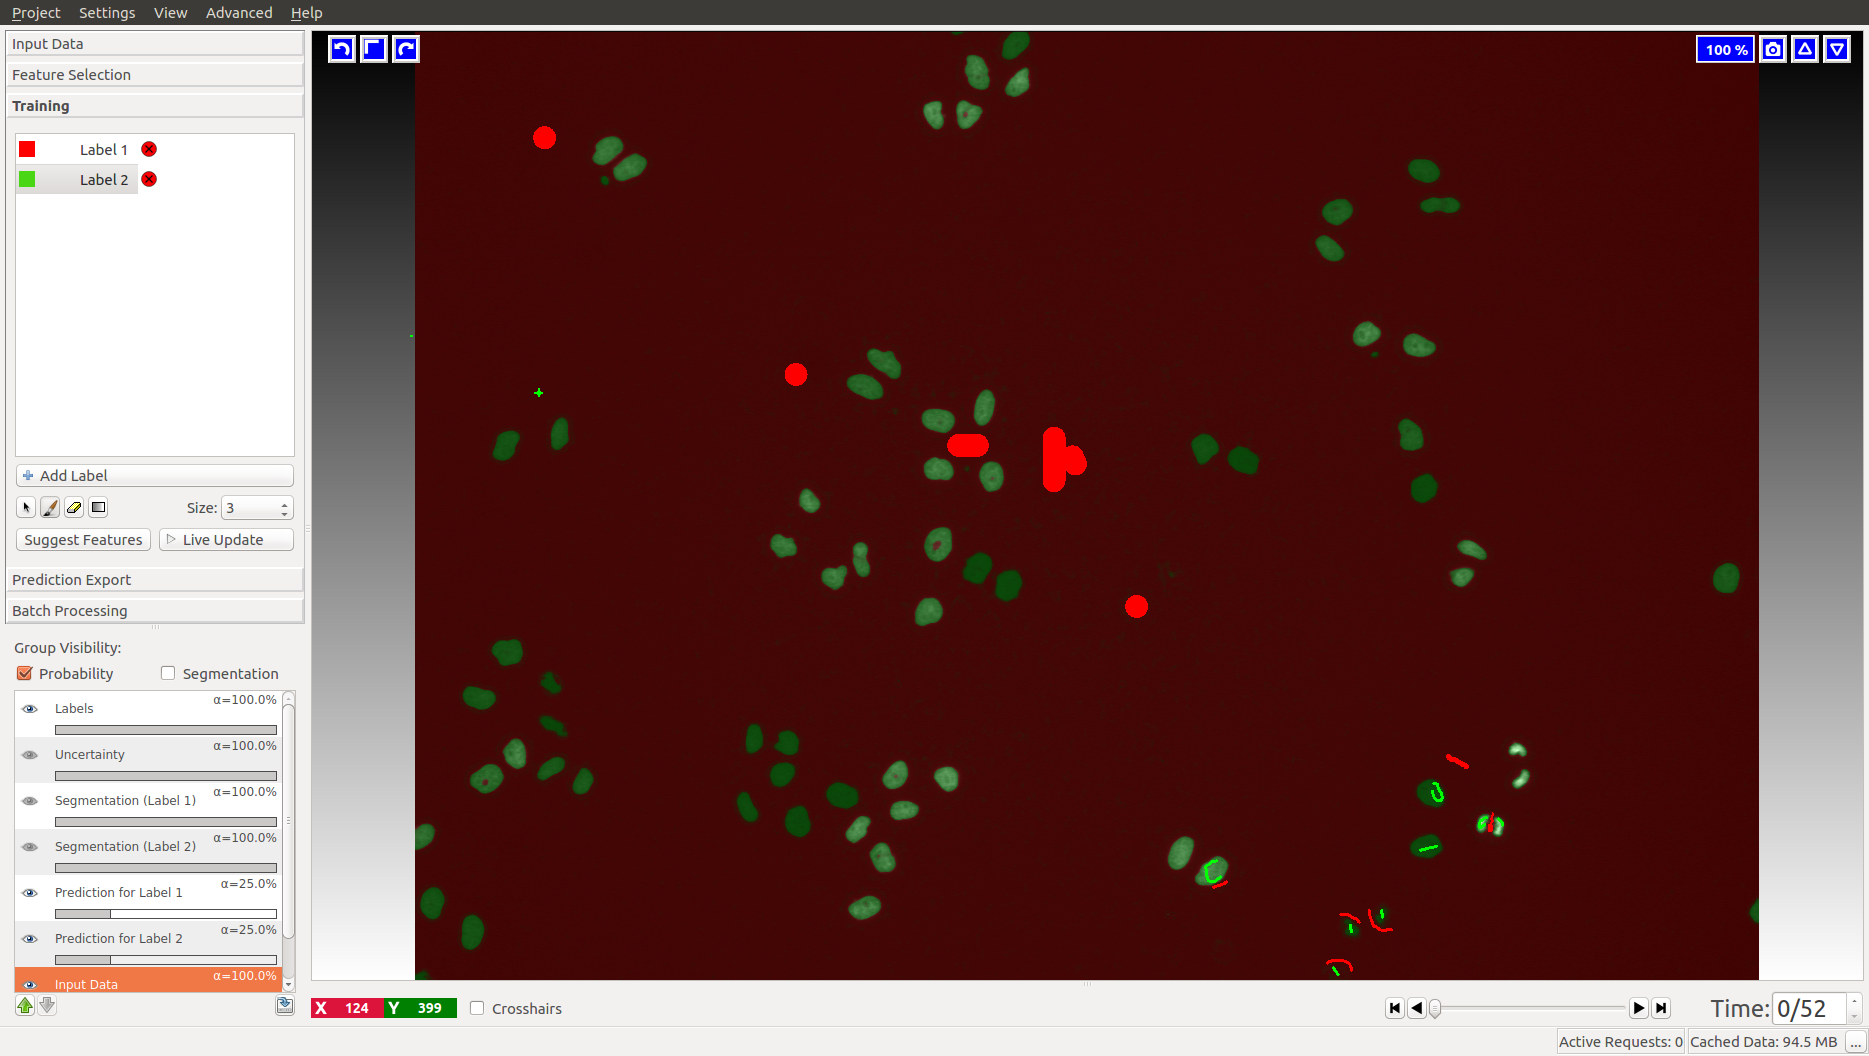The width and height of the screenshot is (1869, 1056).
Task: Select the thresholding tool icon
Action: coord(98,508)
